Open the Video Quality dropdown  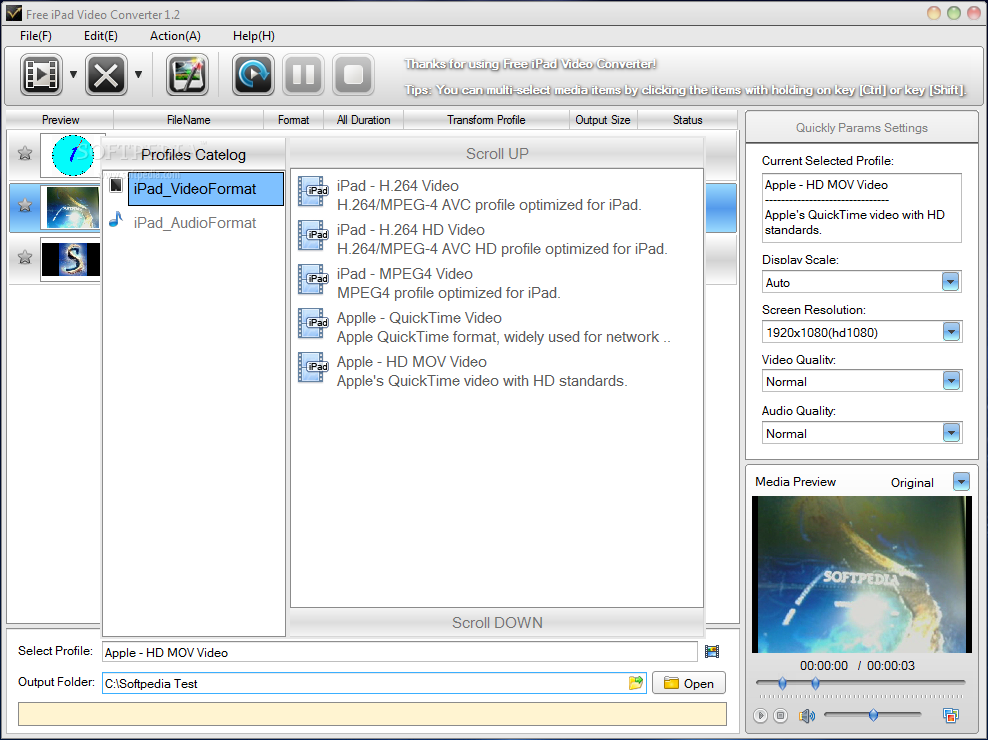tap(951, 381)
